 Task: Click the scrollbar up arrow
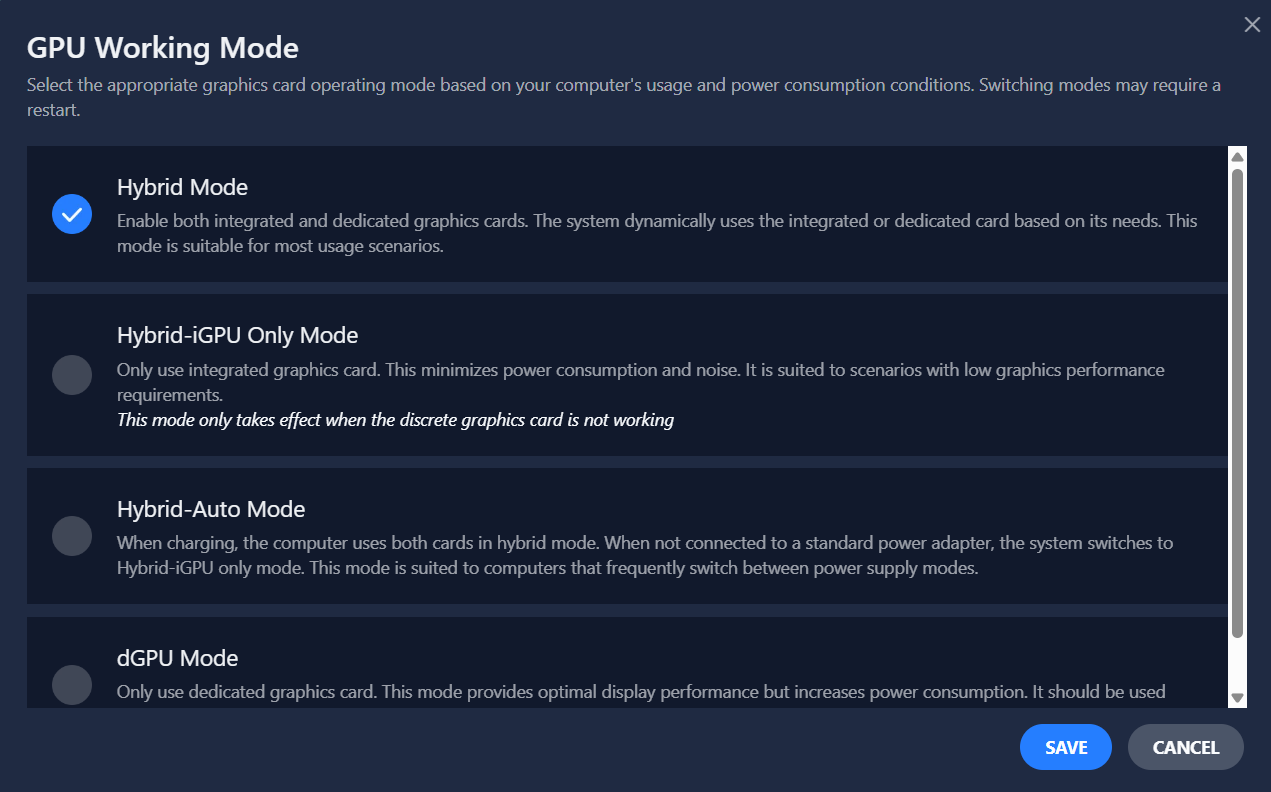coord(1237,157)
